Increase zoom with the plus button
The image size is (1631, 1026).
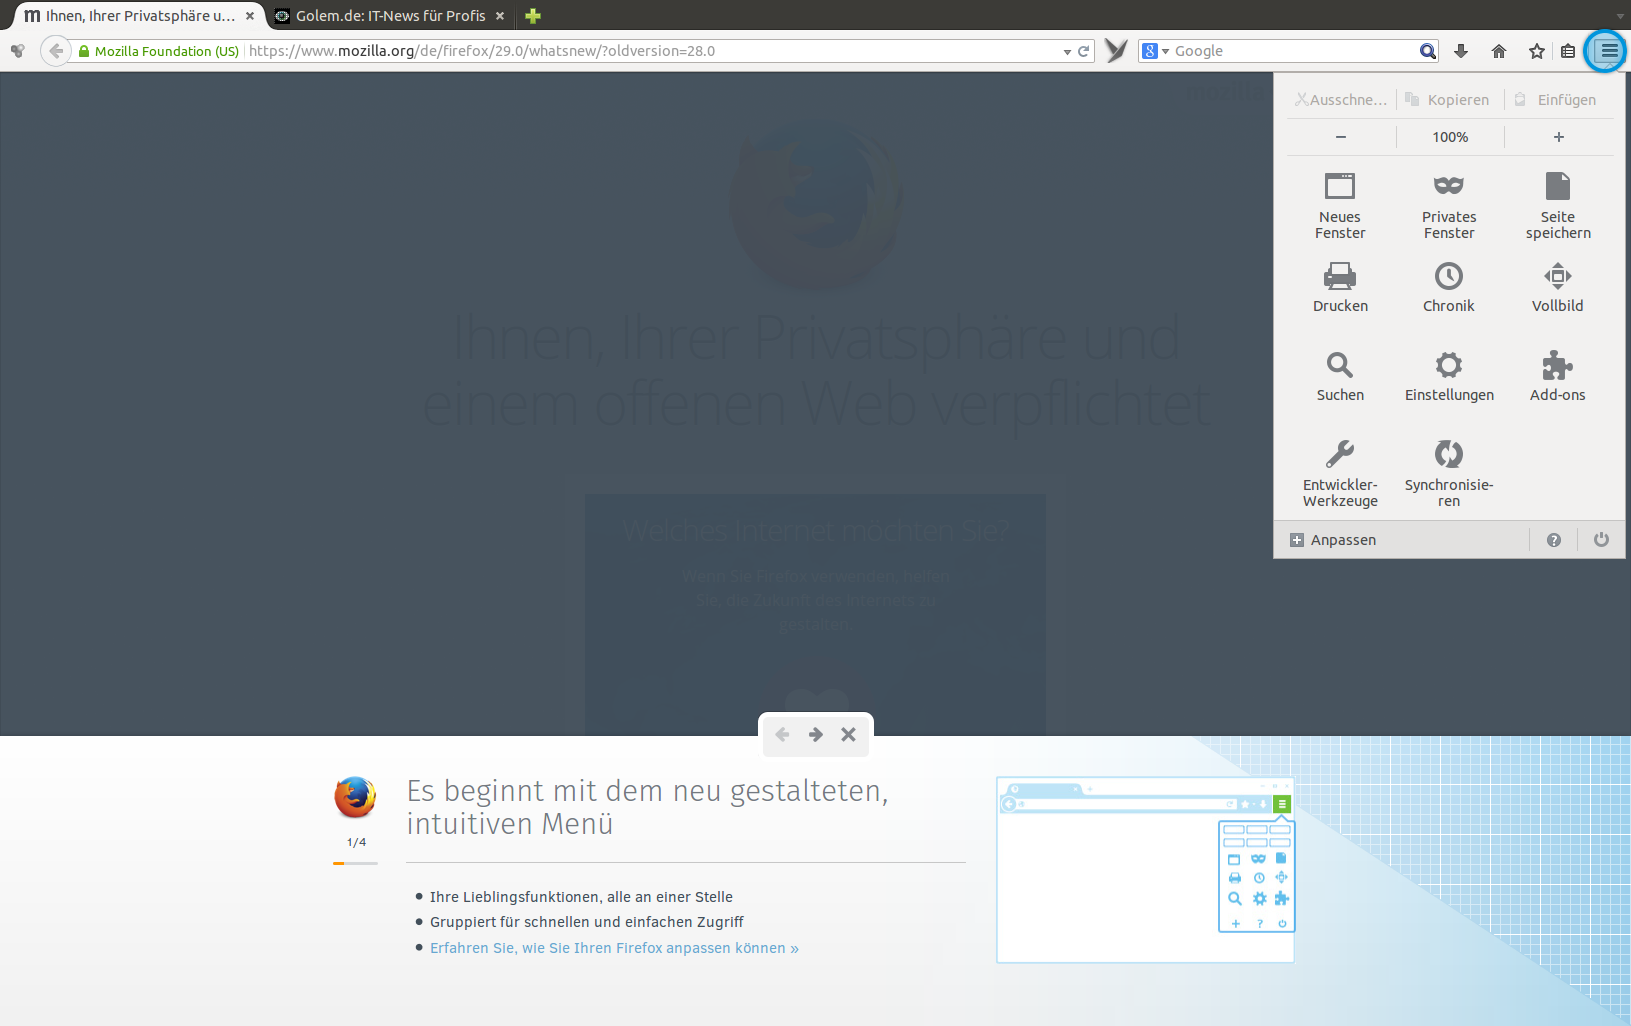[1558, 137]
